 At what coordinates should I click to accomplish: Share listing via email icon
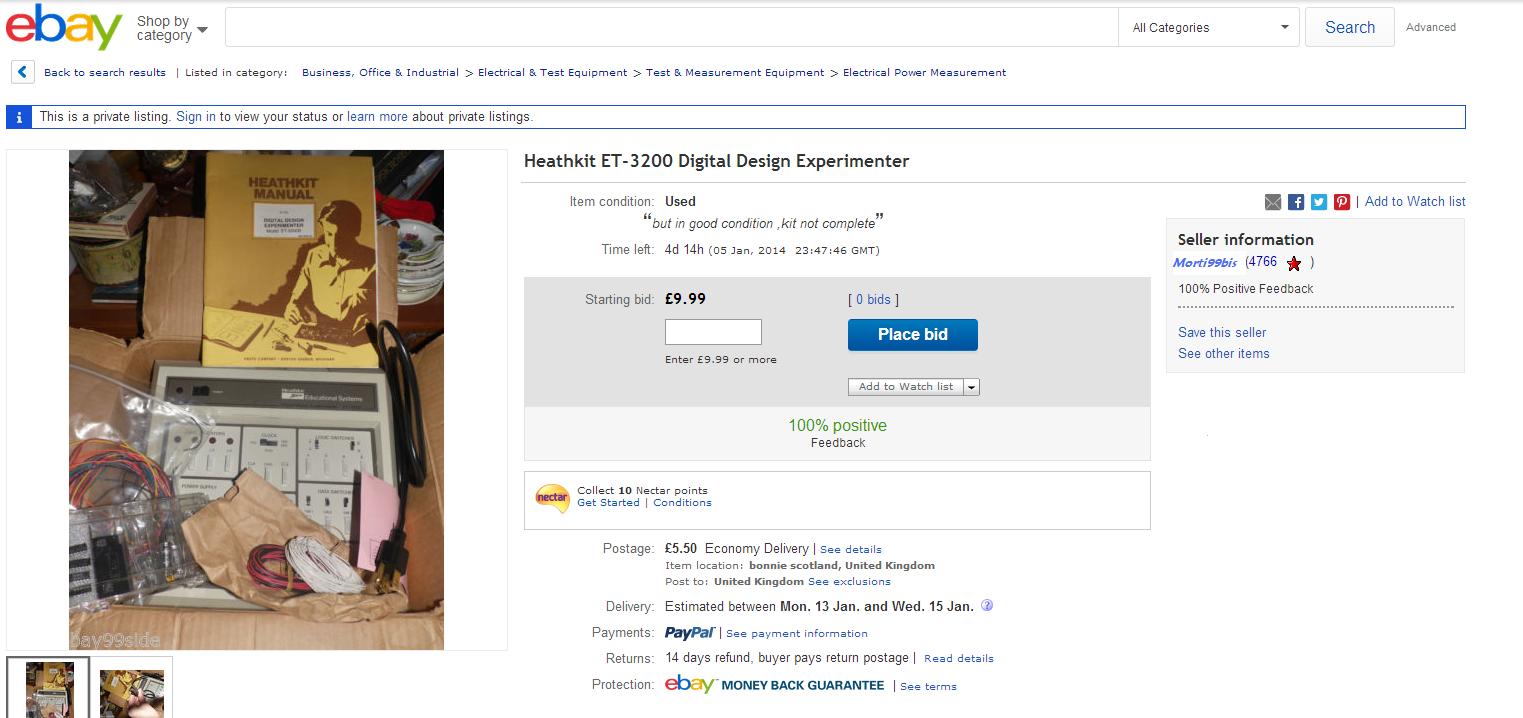tap(1272, 202)
